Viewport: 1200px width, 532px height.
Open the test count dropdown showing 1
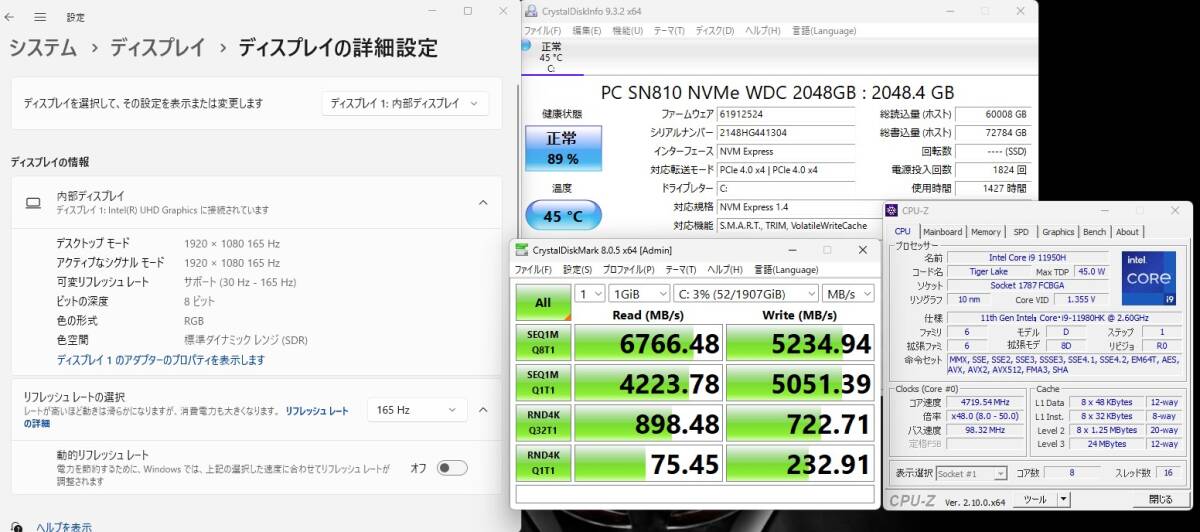(590, 294)
